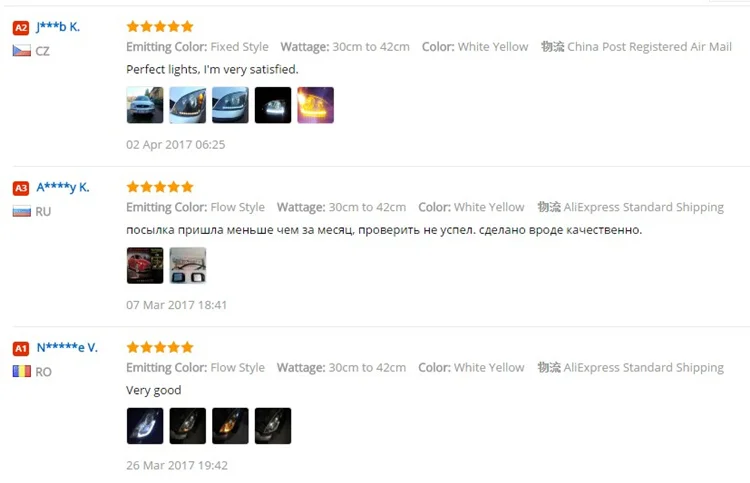Open reviewer profile A****y K.
The image size is (750, 483).
[63, 187]
